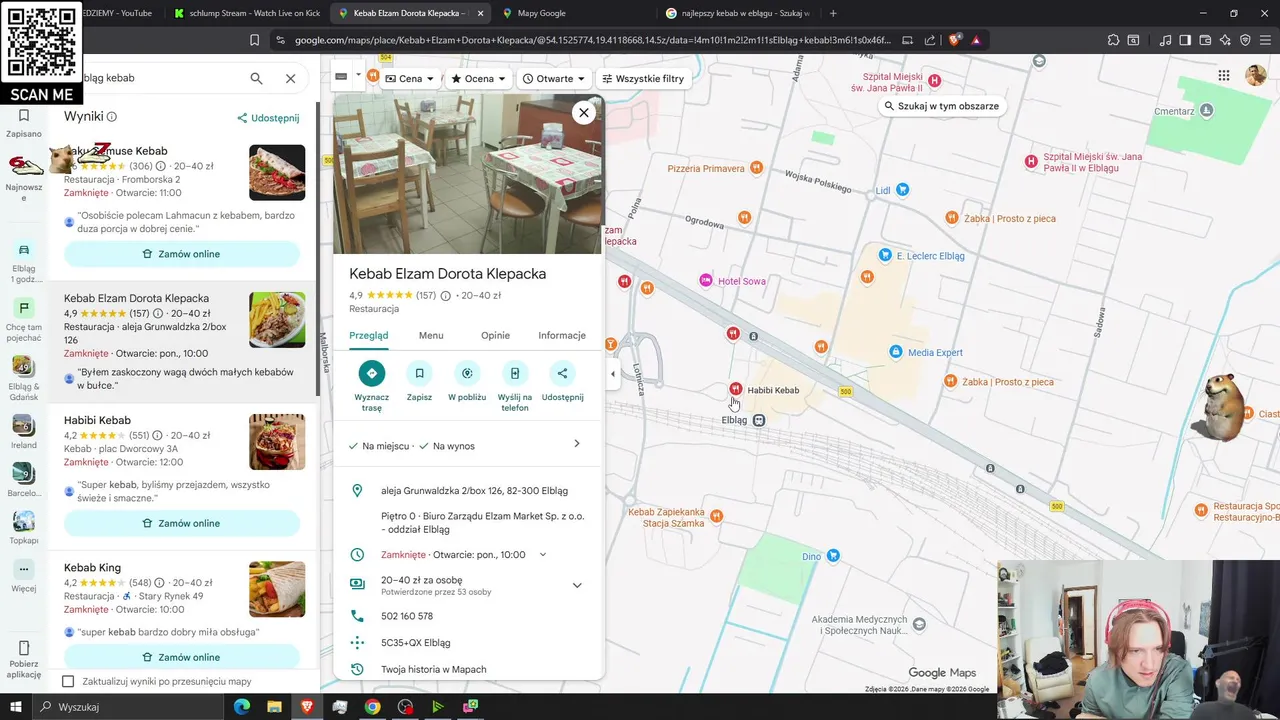Screen dimensions: 1280x720
Task: Open the Otwarte hours filter dropdown
Action: [554, 79]
